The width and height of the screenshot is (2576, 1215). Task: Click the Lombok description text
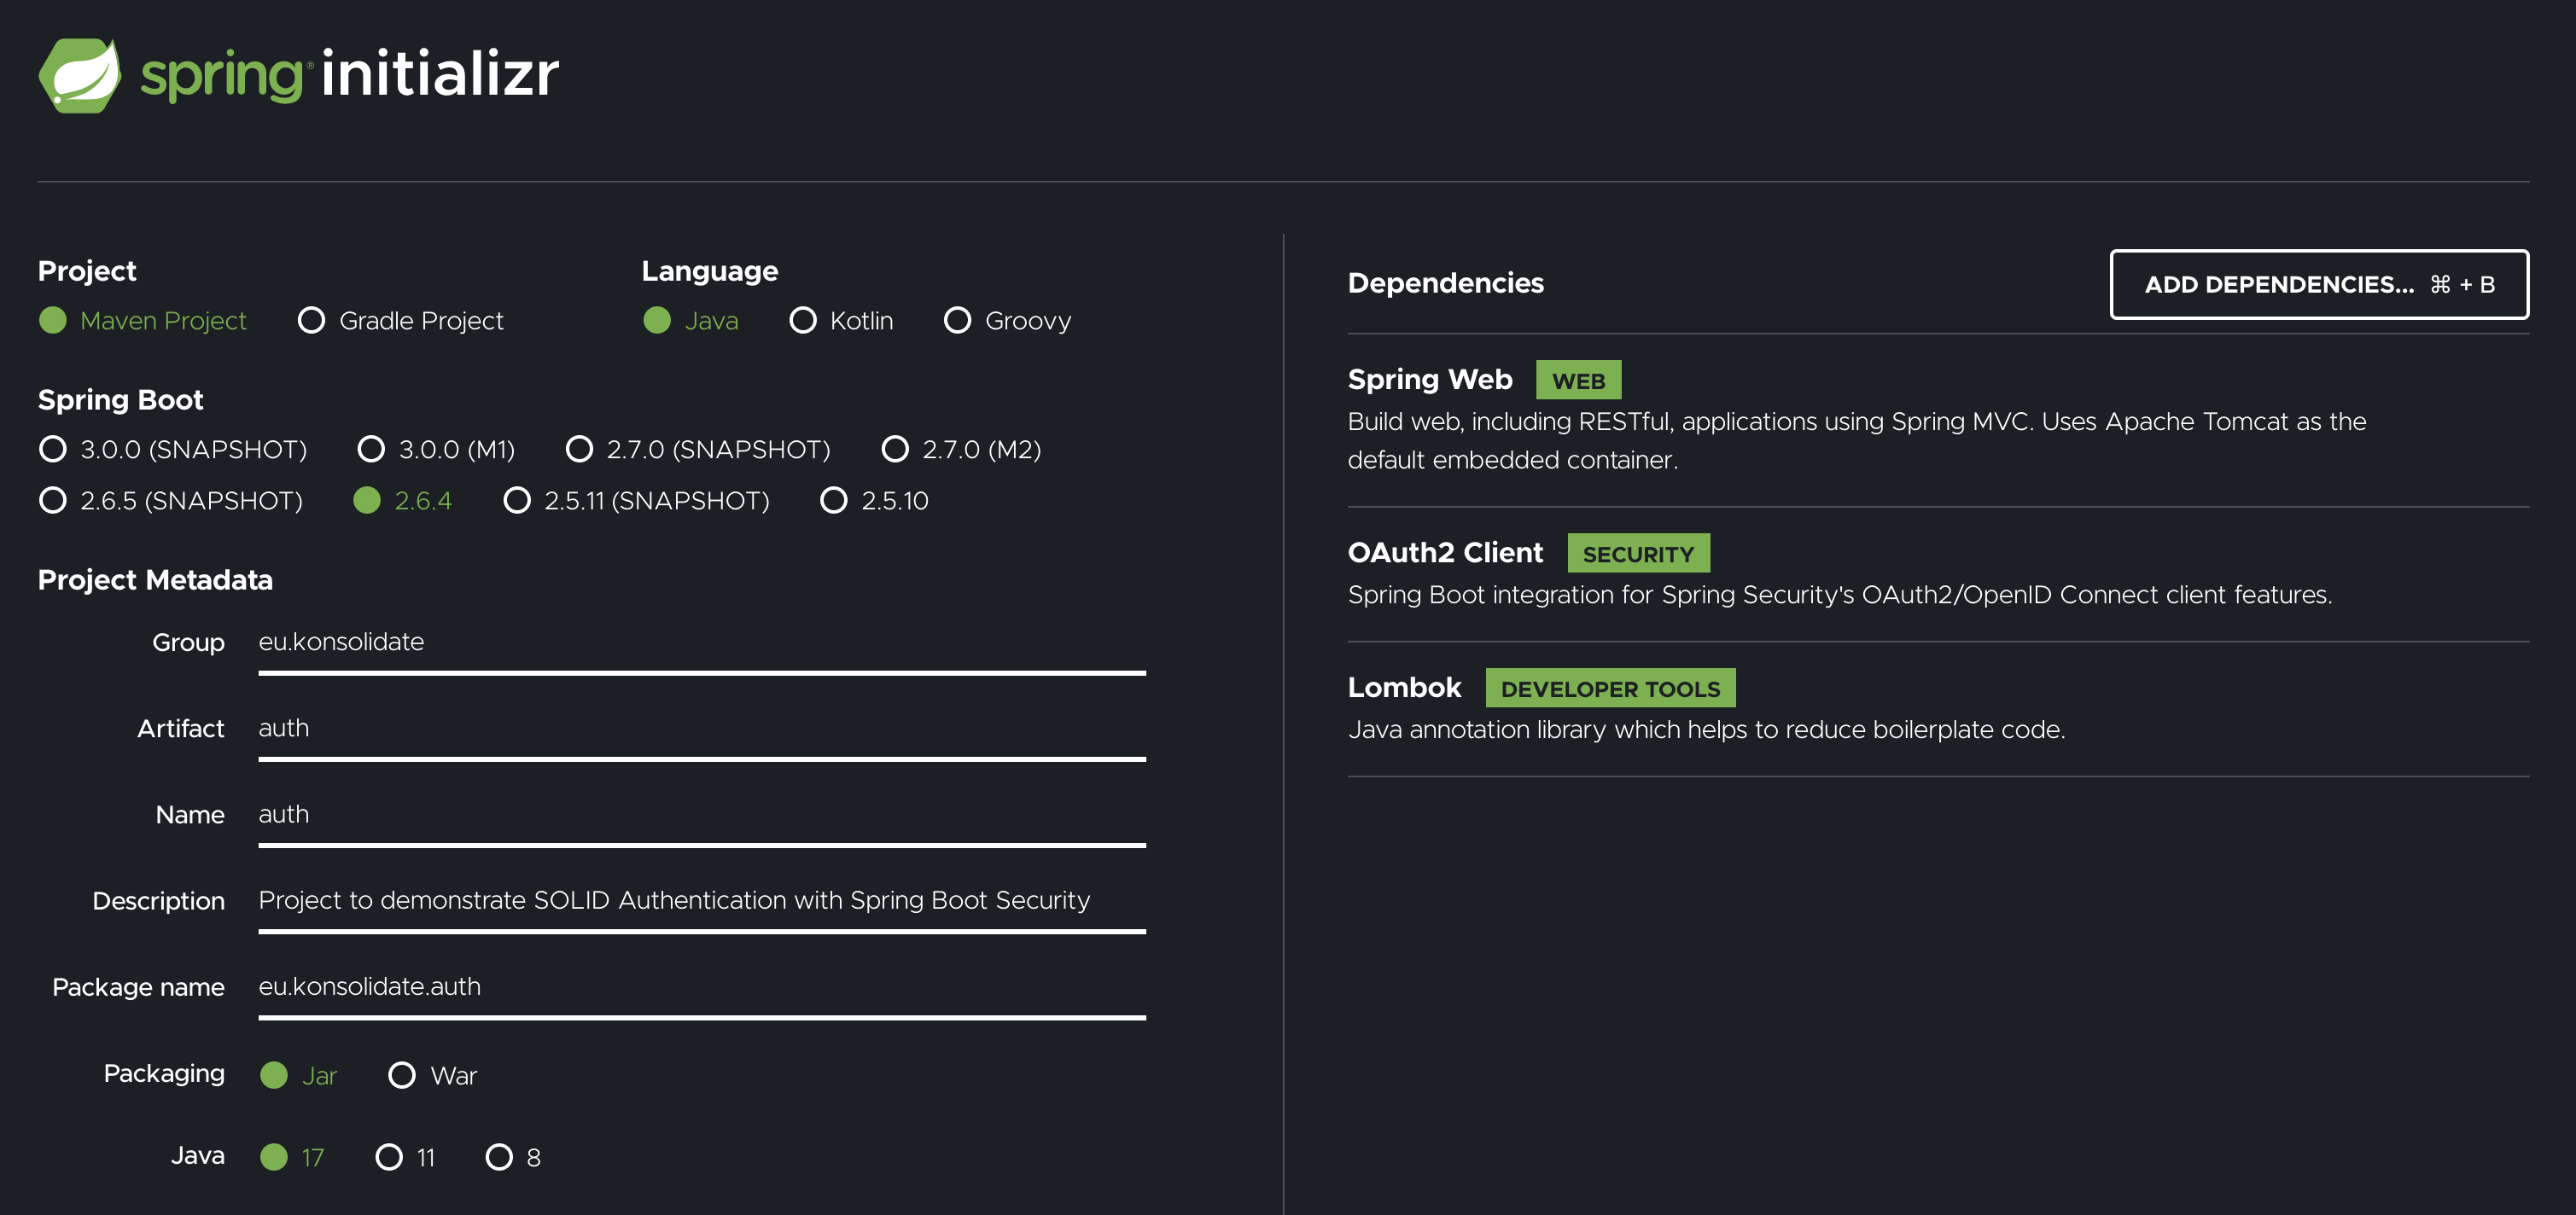(x=1706, y=730)
